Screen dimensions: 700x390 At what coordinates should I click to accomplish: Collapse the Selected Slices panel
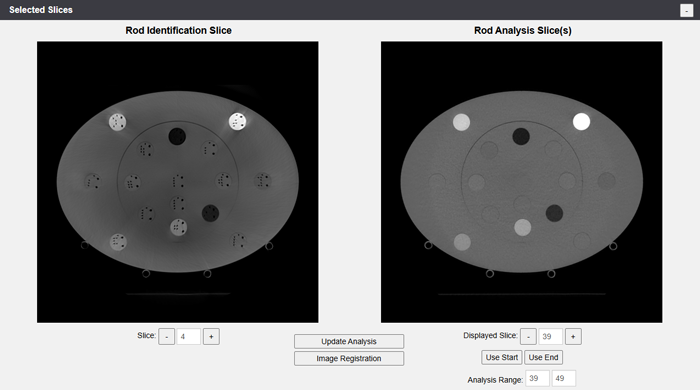[x=686, y=10]
